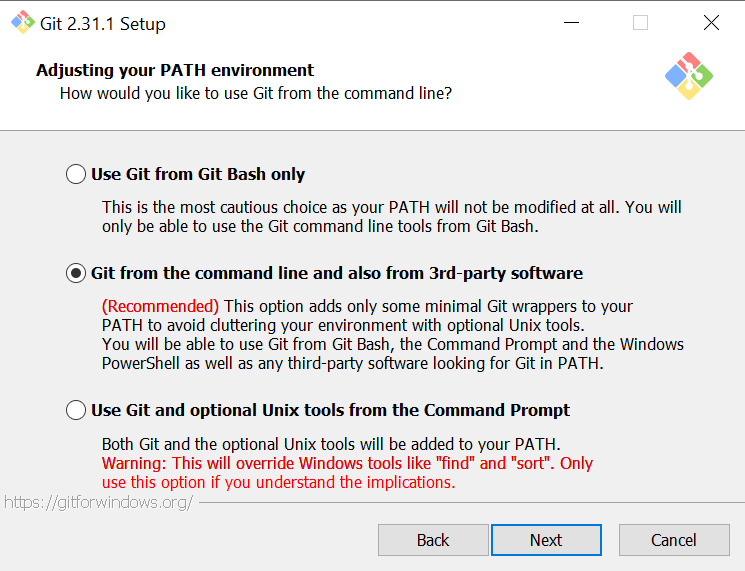Minimize the Git Setup window
745x571 pixels.
coord(571,23)
